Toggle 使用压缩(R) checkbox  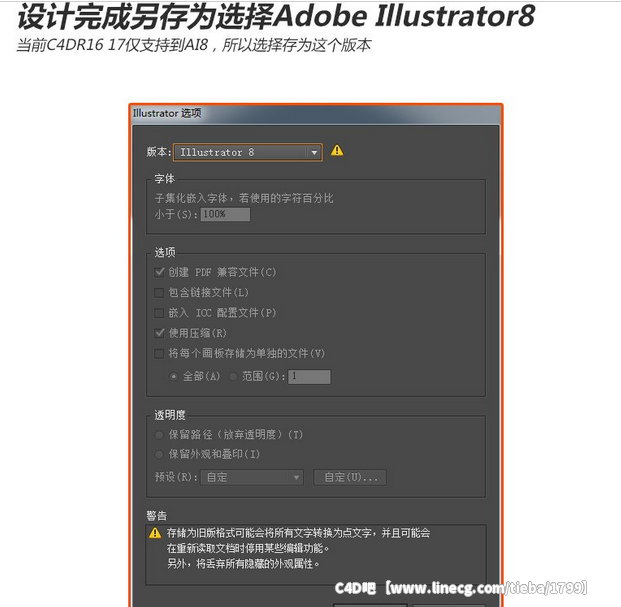pyautogui.click(x=159, y=333)
